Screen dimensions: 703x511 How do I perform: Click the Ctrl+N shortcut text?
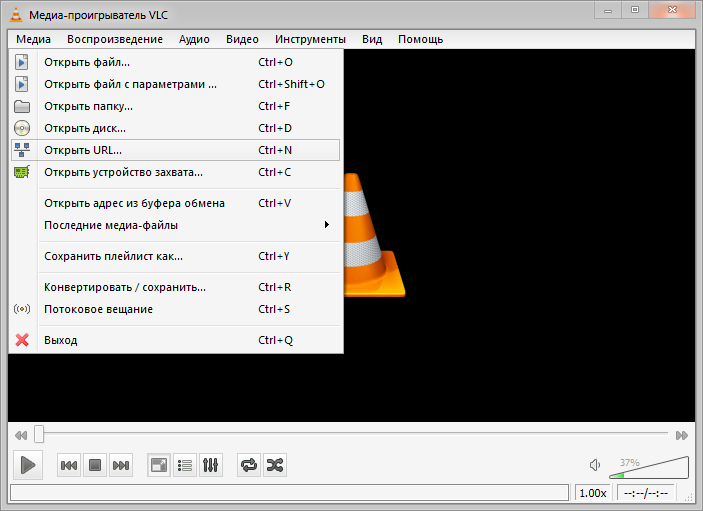[275, 150]
